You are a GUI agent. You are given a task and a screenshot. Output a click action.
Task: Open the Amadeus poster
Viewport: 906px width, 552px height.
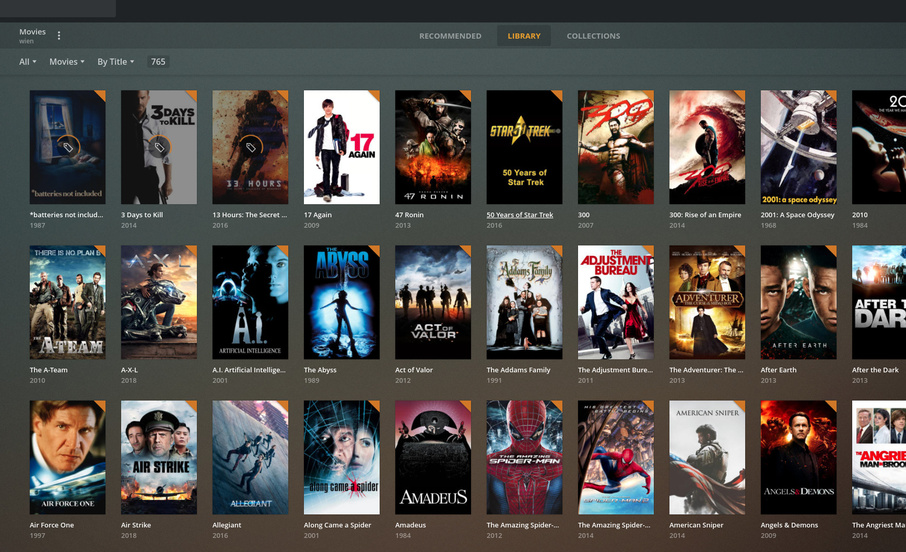point(433,457)
